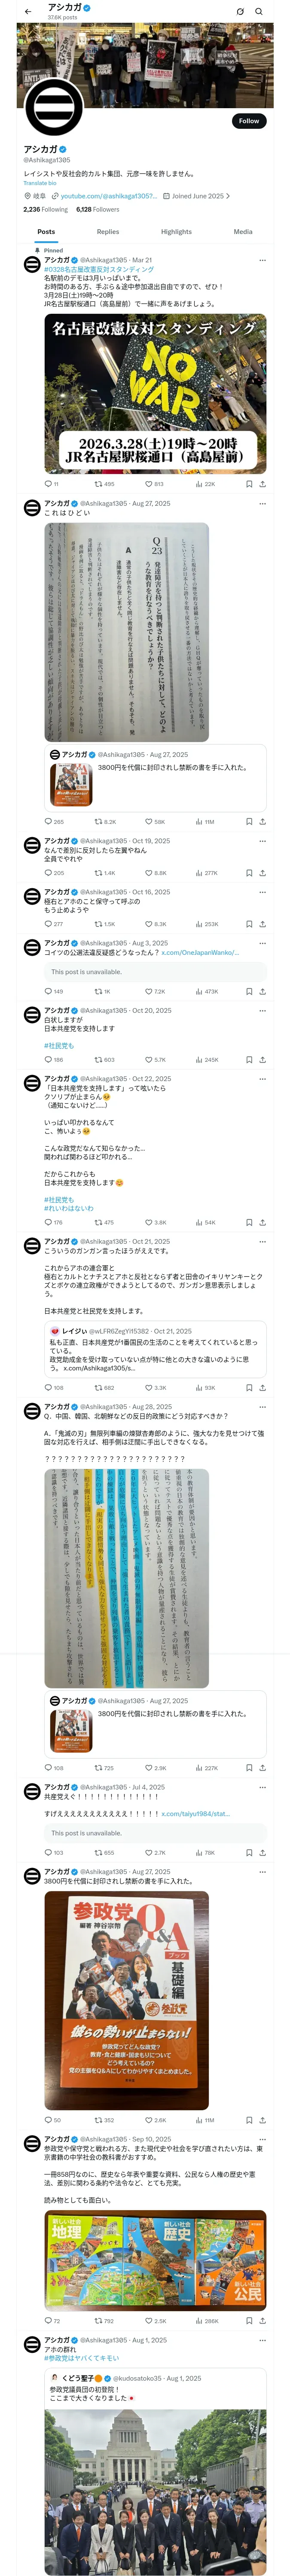This screenshot has width=290, height=2576.
Task: View the 6,128 Followers list
Action: [x=97, y=209]
